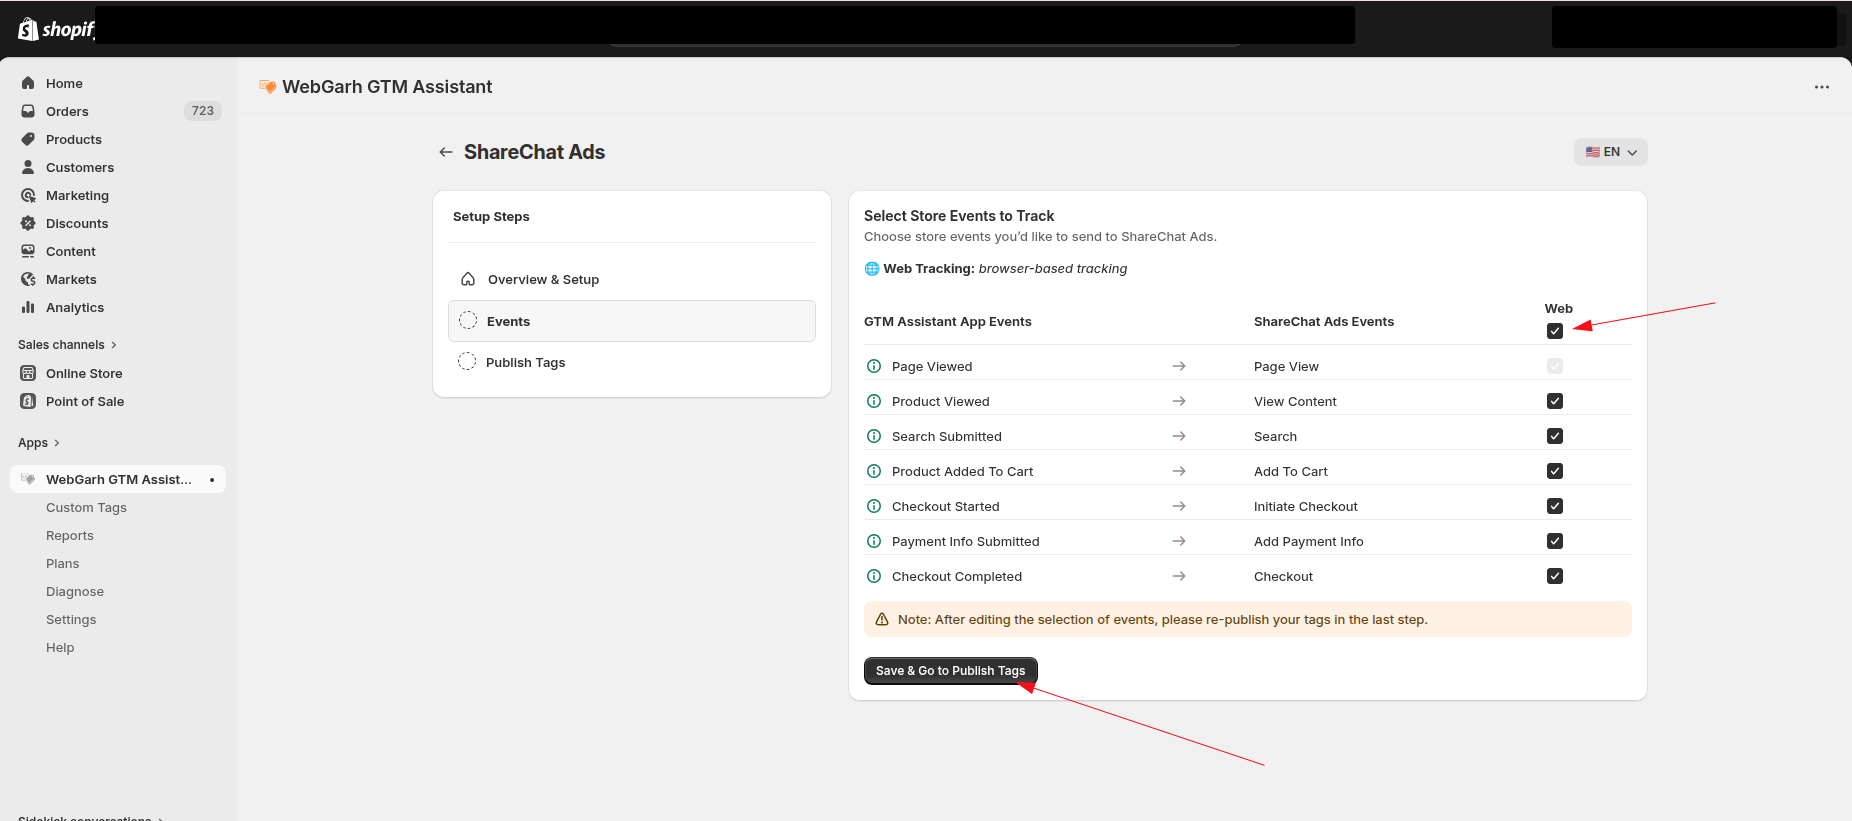Click the Marketing target icon
The image size is (1852, 821).
(x=28, y=195)
